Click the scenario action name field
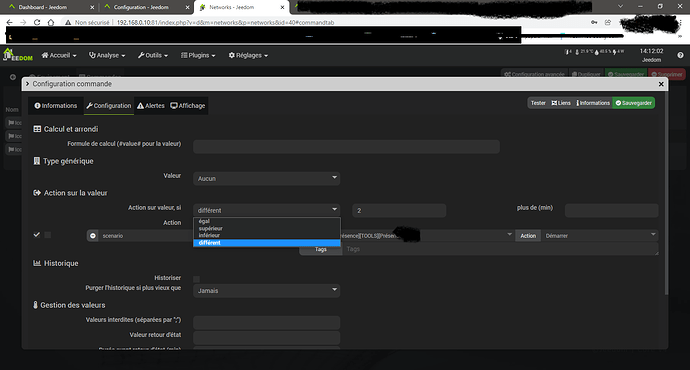 (146, 236)
